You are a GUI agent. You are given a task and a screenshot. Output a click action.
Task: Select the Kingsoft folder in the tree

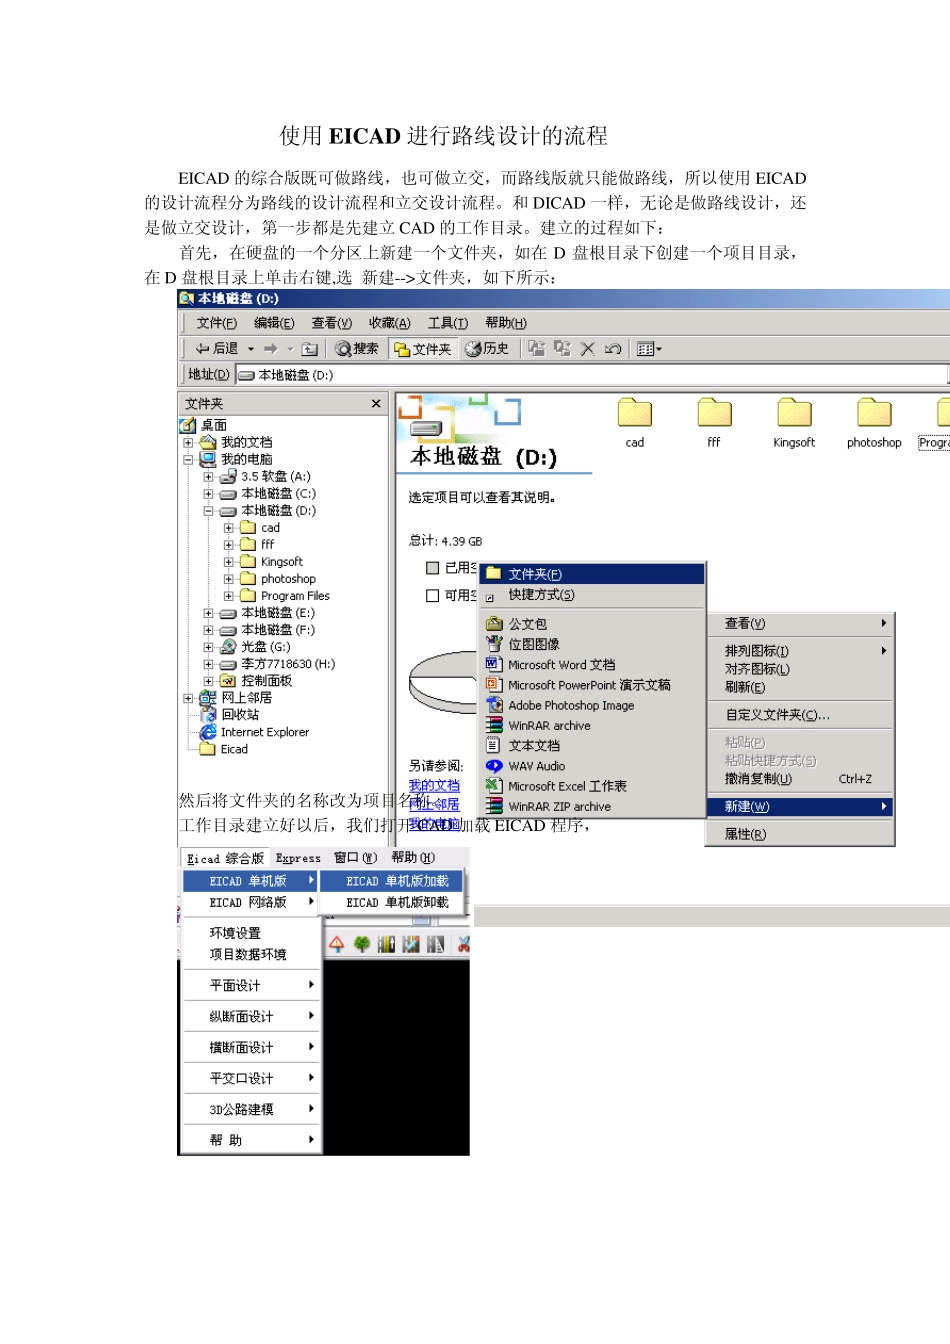[271, 562]
